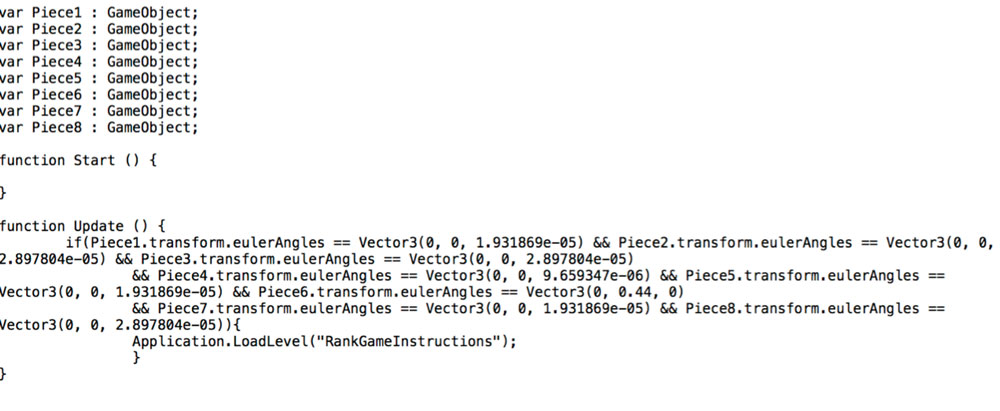Click the "RankGameInstructions" string
The image size is (1000, 411).
pyautogui.click(x=415, y=340)
